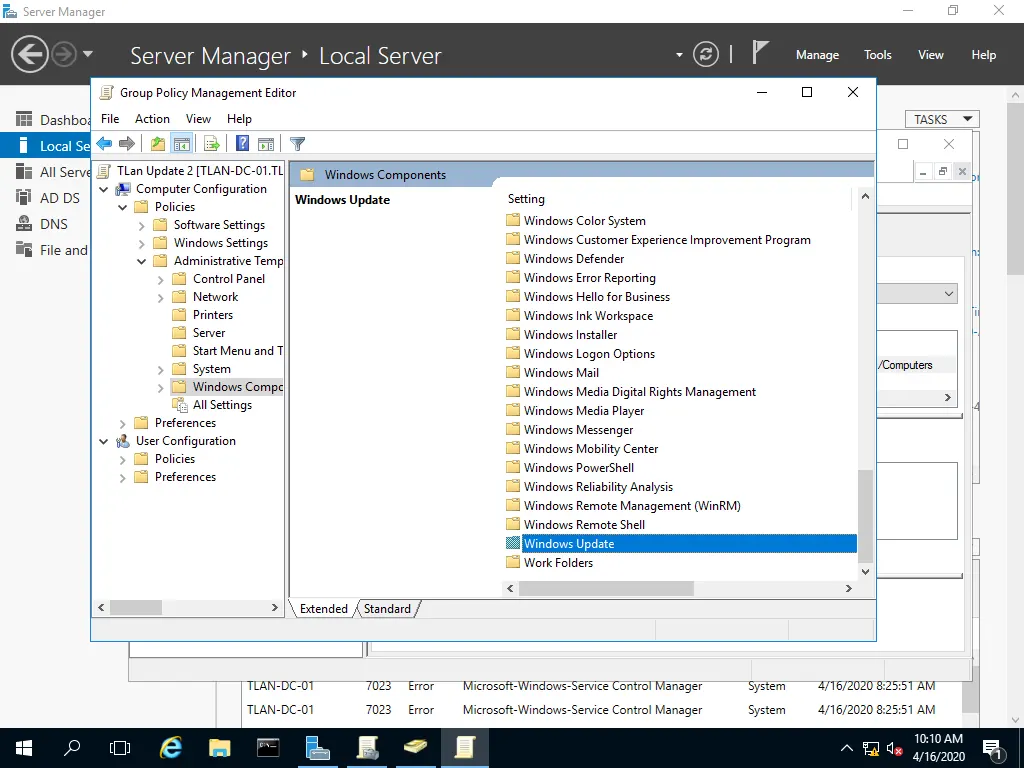
Task: Launch Internet Explorer from taskbar
Action: click(170, 748)
